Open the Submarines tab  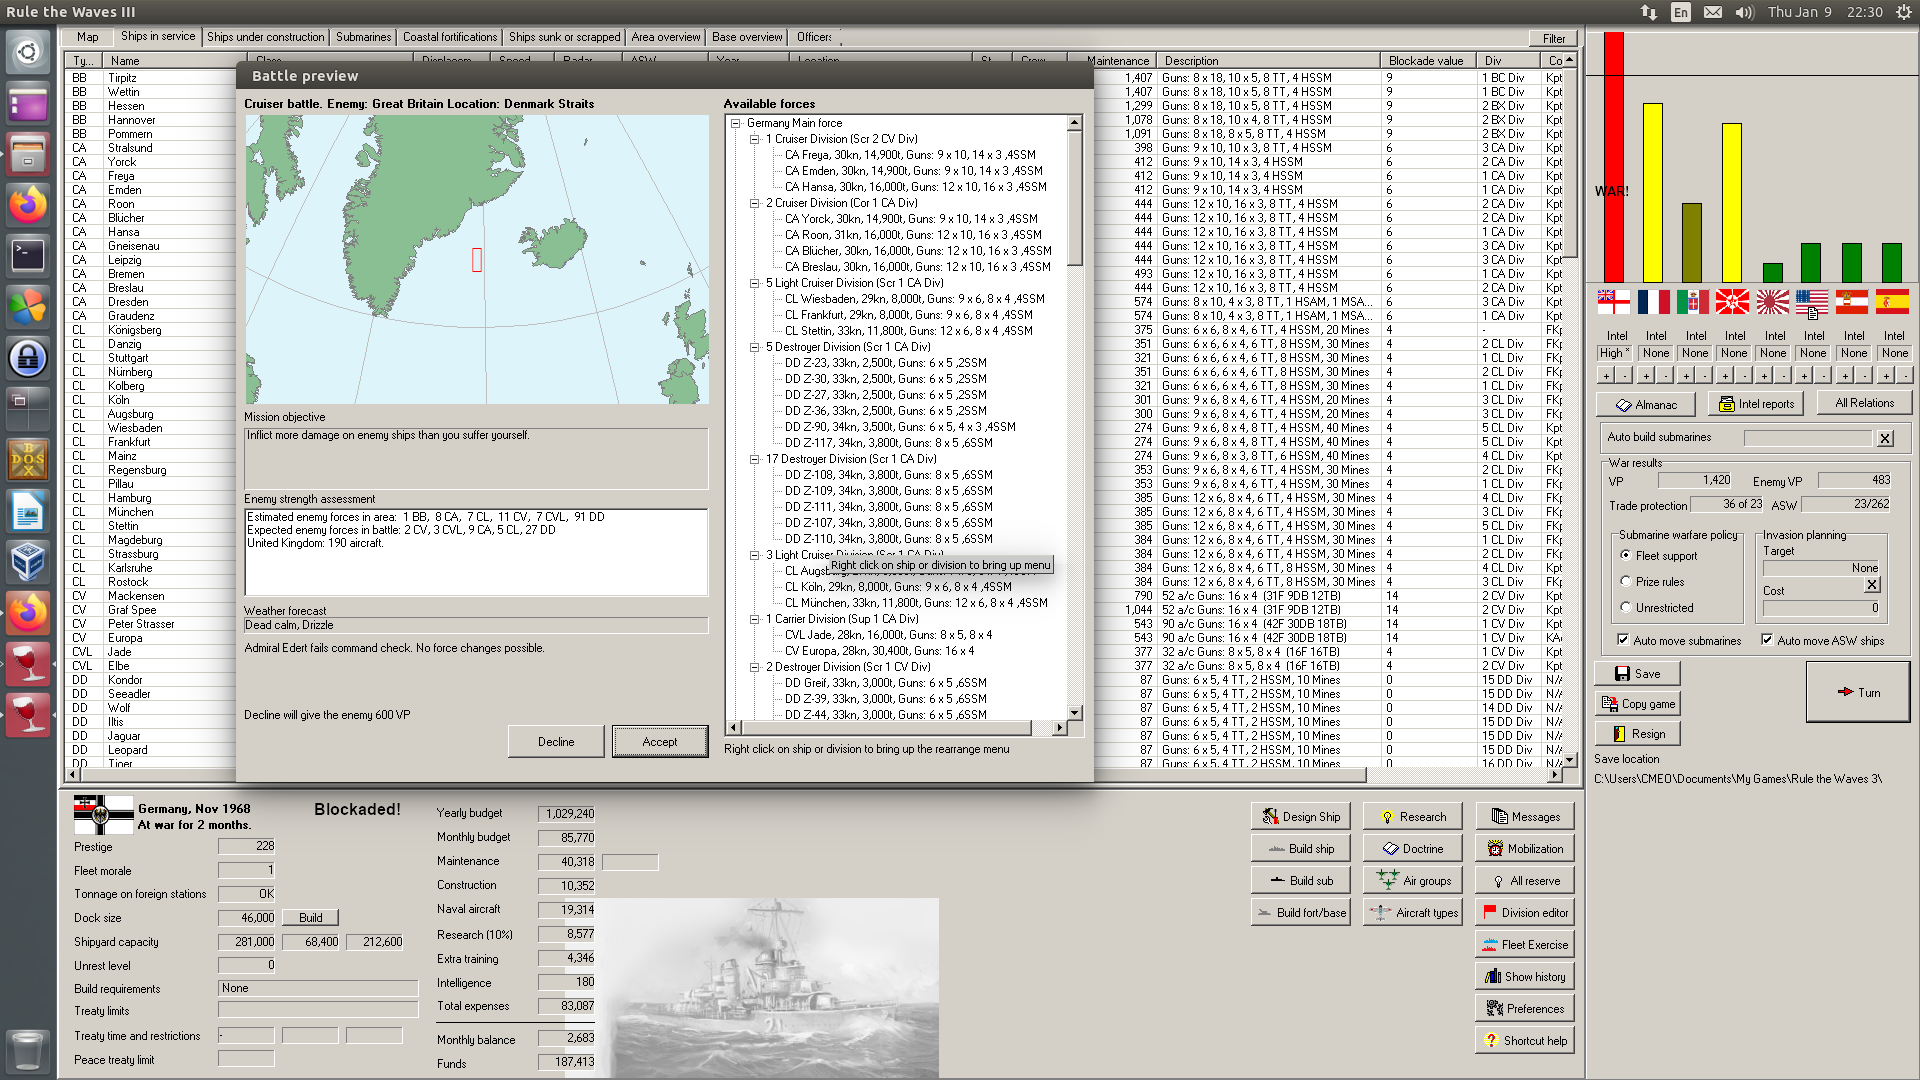(364, 37)
